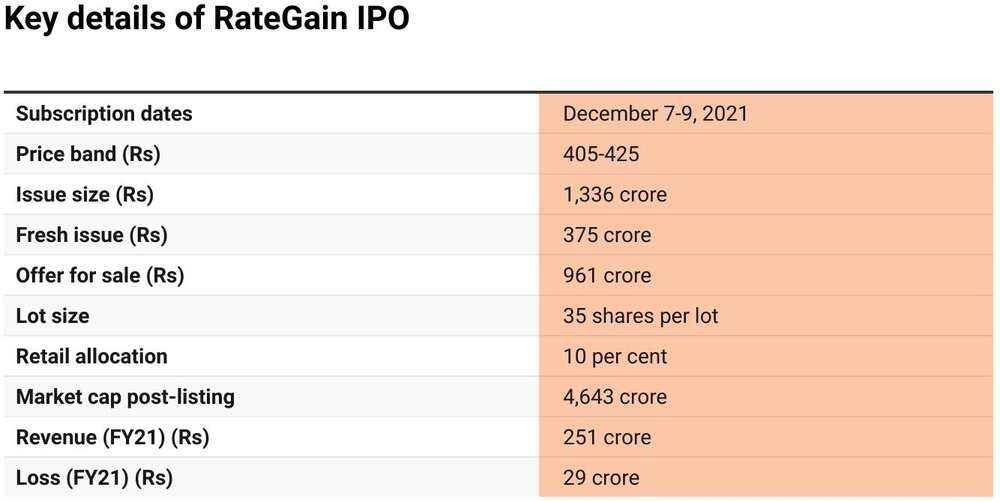Select the Retail allocation label
The width and height of the screenshot is (1000, 502).
92,357
